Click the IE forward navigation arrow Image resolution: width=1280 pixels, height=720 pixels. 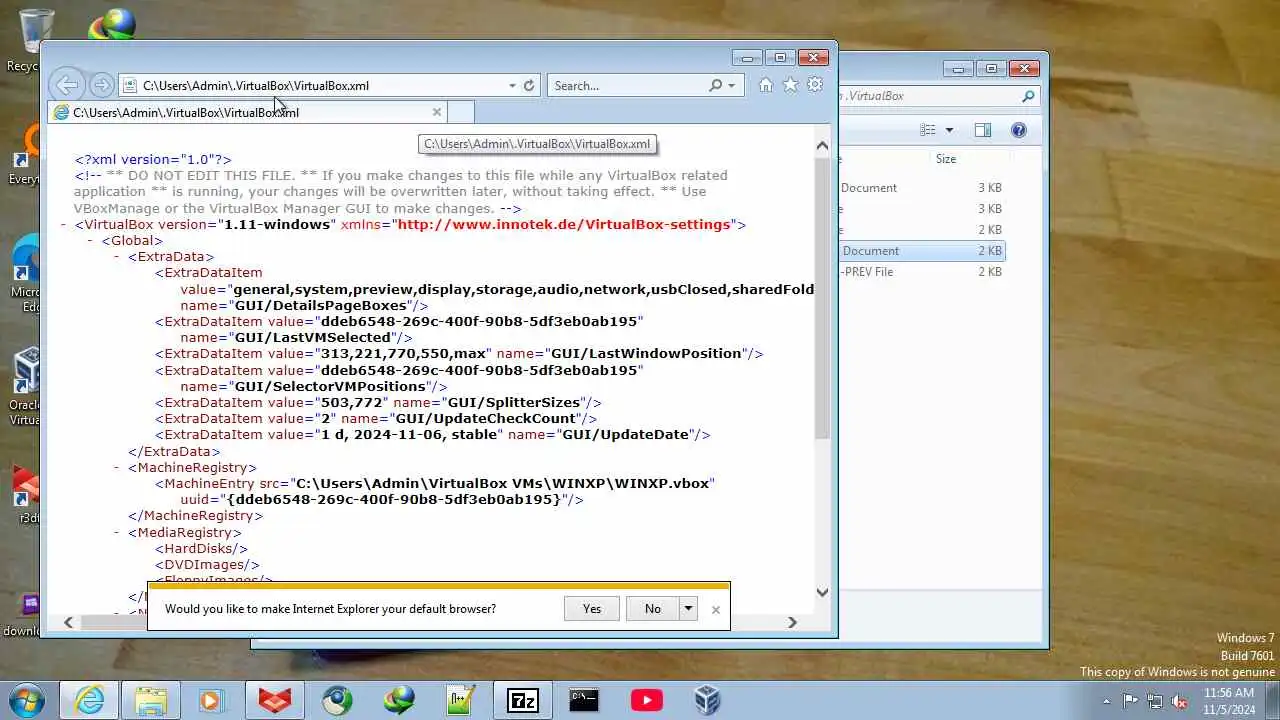tap(101, 85)
